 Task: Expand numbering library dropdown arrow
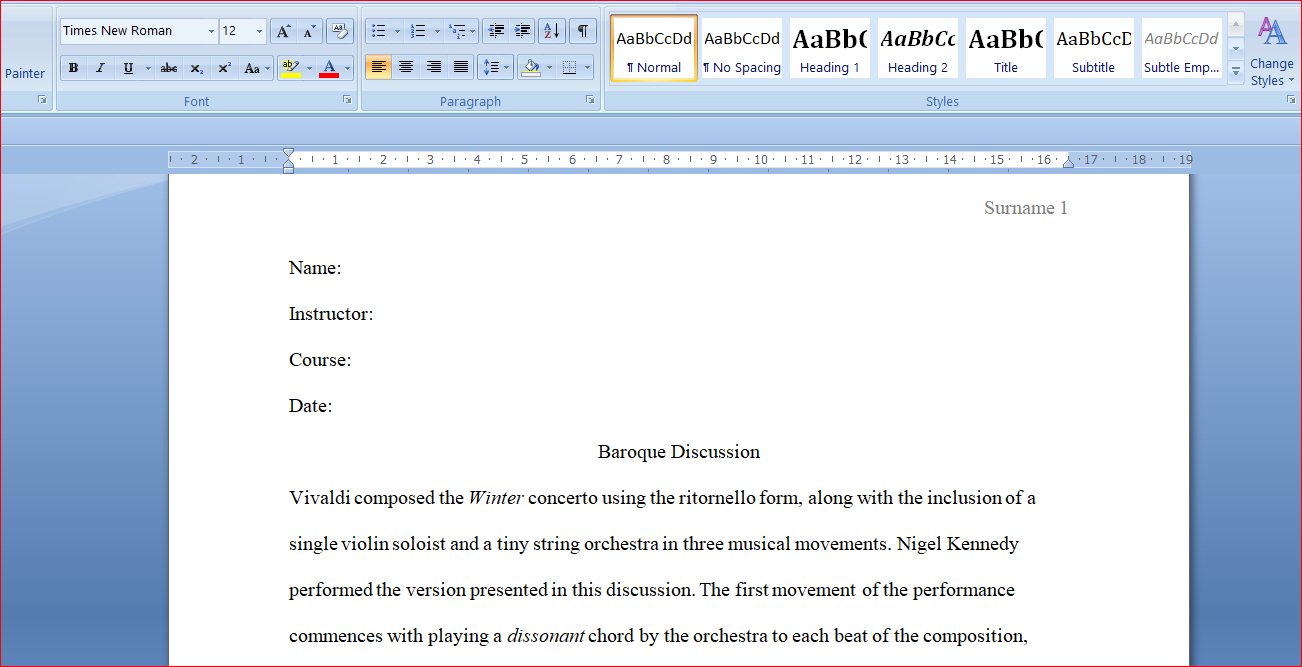(x=437, y=31)
